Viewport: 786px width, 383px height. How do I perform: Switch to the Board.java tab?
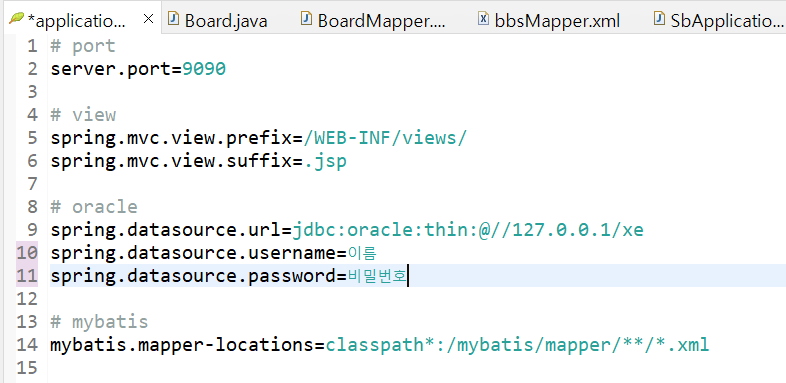(217, 21)
